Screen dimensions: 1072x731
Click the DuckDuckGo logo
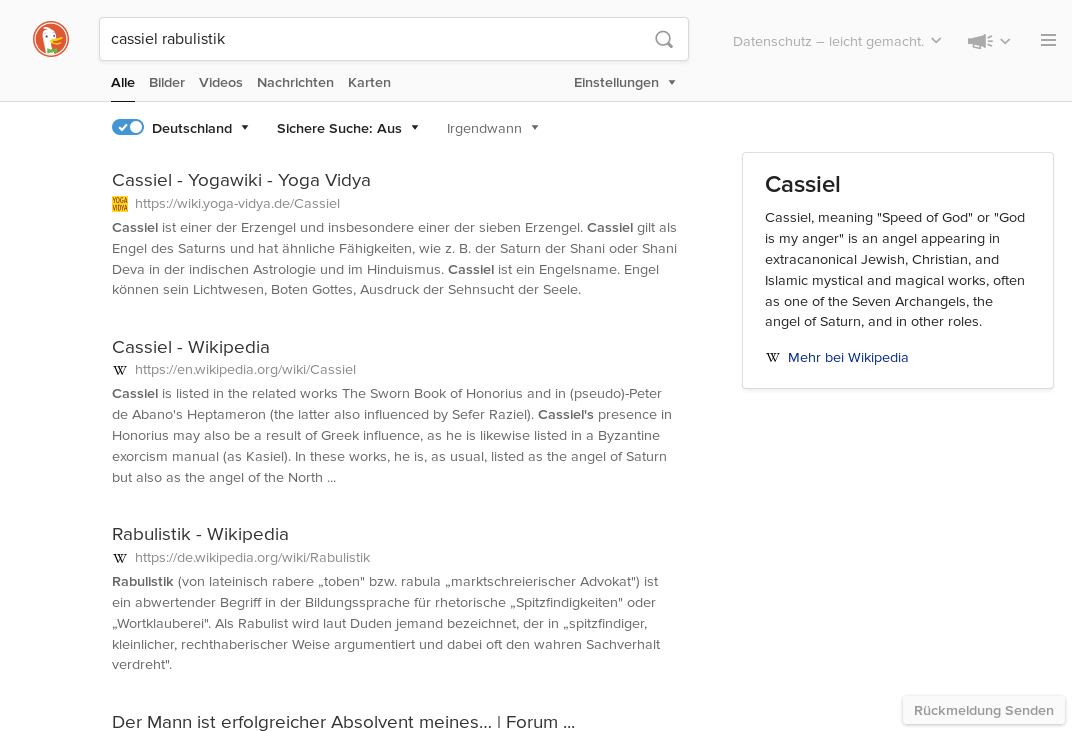click(51, 39)
